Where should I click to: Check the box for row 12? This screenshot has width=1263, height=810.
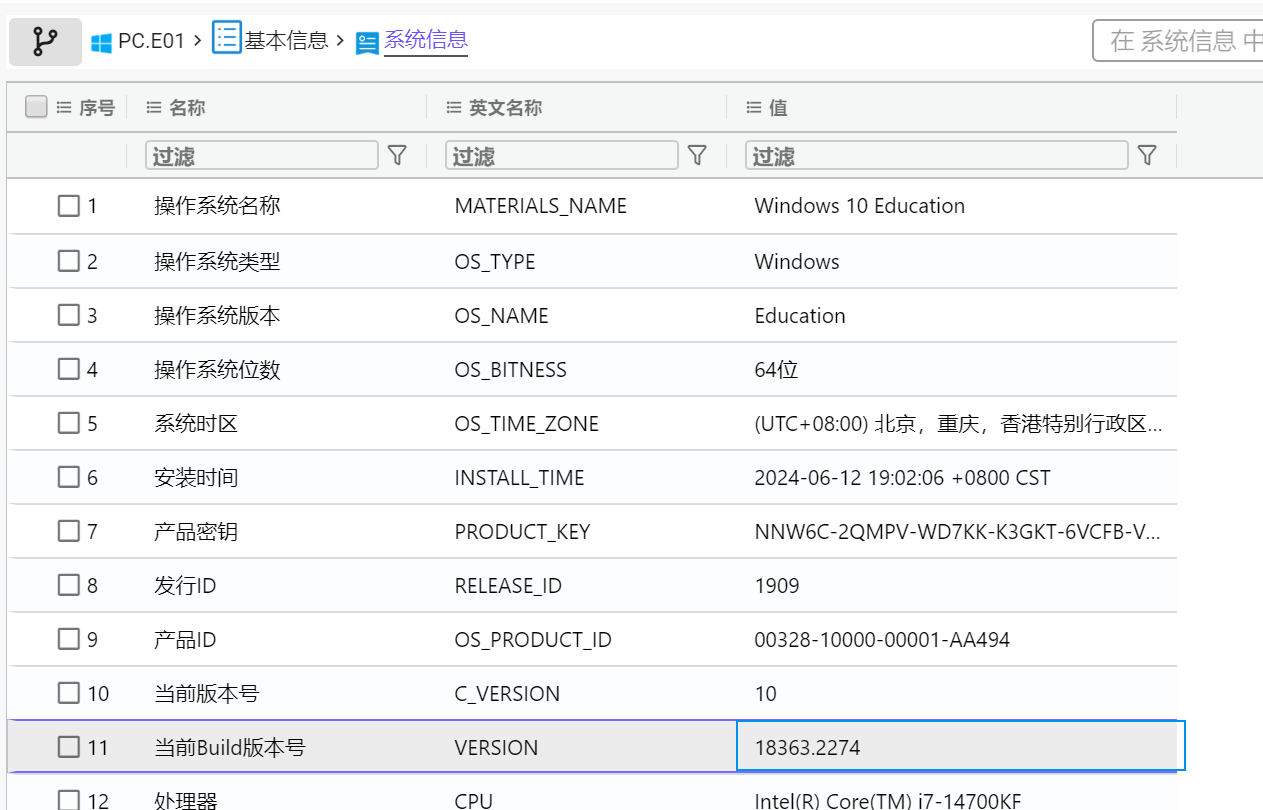point(68,800)
